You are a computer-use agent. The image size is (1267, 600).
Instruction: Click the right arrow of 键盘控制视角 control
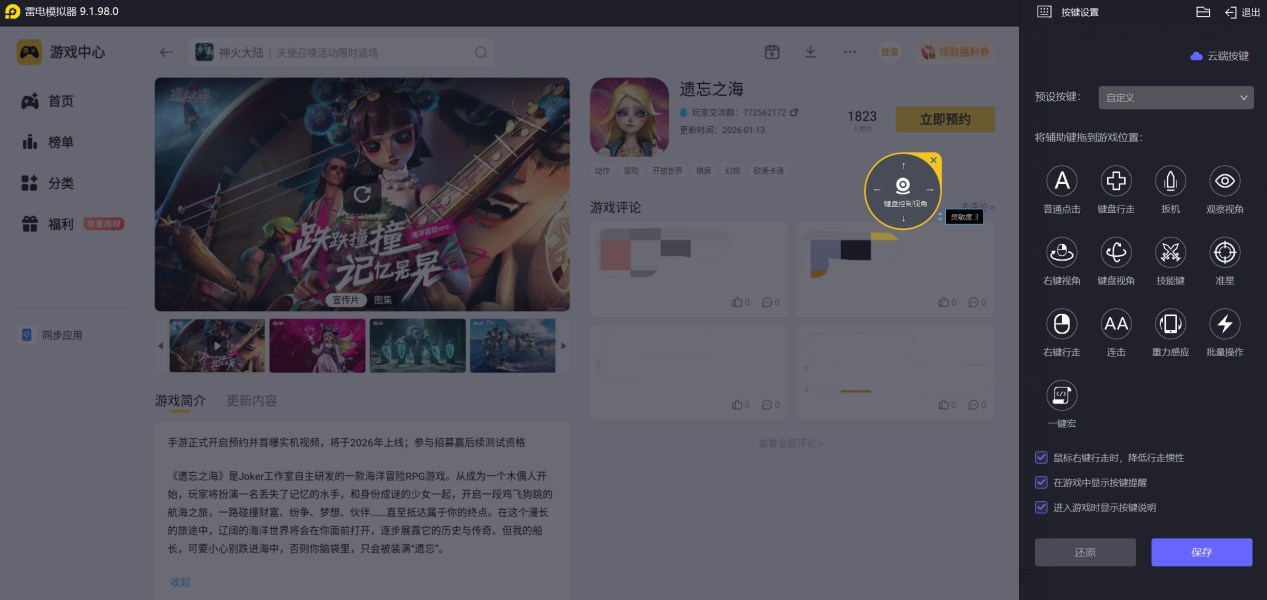click(x=929, y=190)
